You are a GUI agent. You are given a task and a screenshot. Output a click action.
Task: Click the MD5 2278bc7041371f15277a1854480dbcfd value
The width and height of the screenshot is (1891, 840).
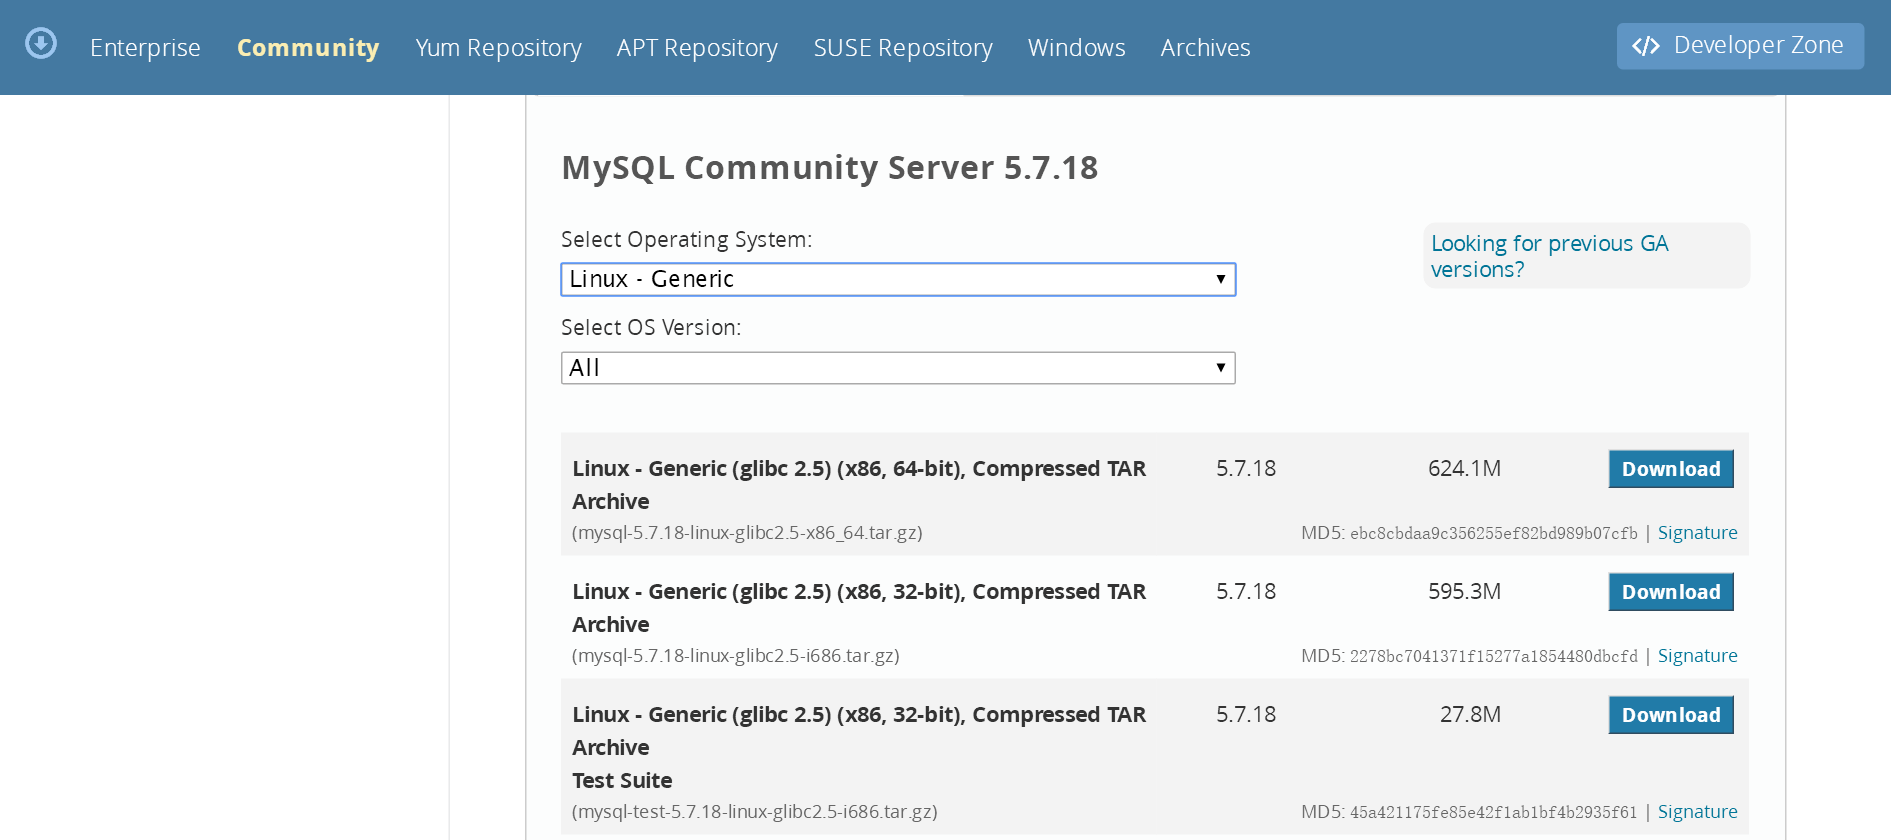[1494, 657]
